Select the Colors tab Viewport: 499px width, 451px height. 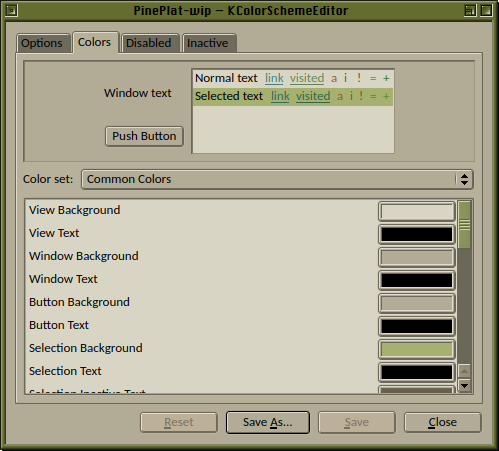[x=95, y=42]
